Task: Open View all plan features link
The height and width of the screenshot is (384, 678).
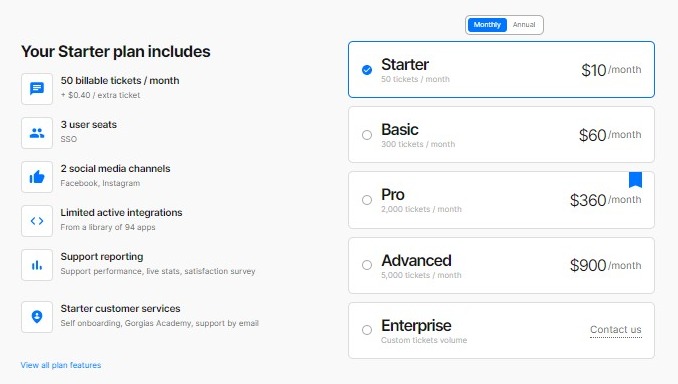Action: [61, 365]
